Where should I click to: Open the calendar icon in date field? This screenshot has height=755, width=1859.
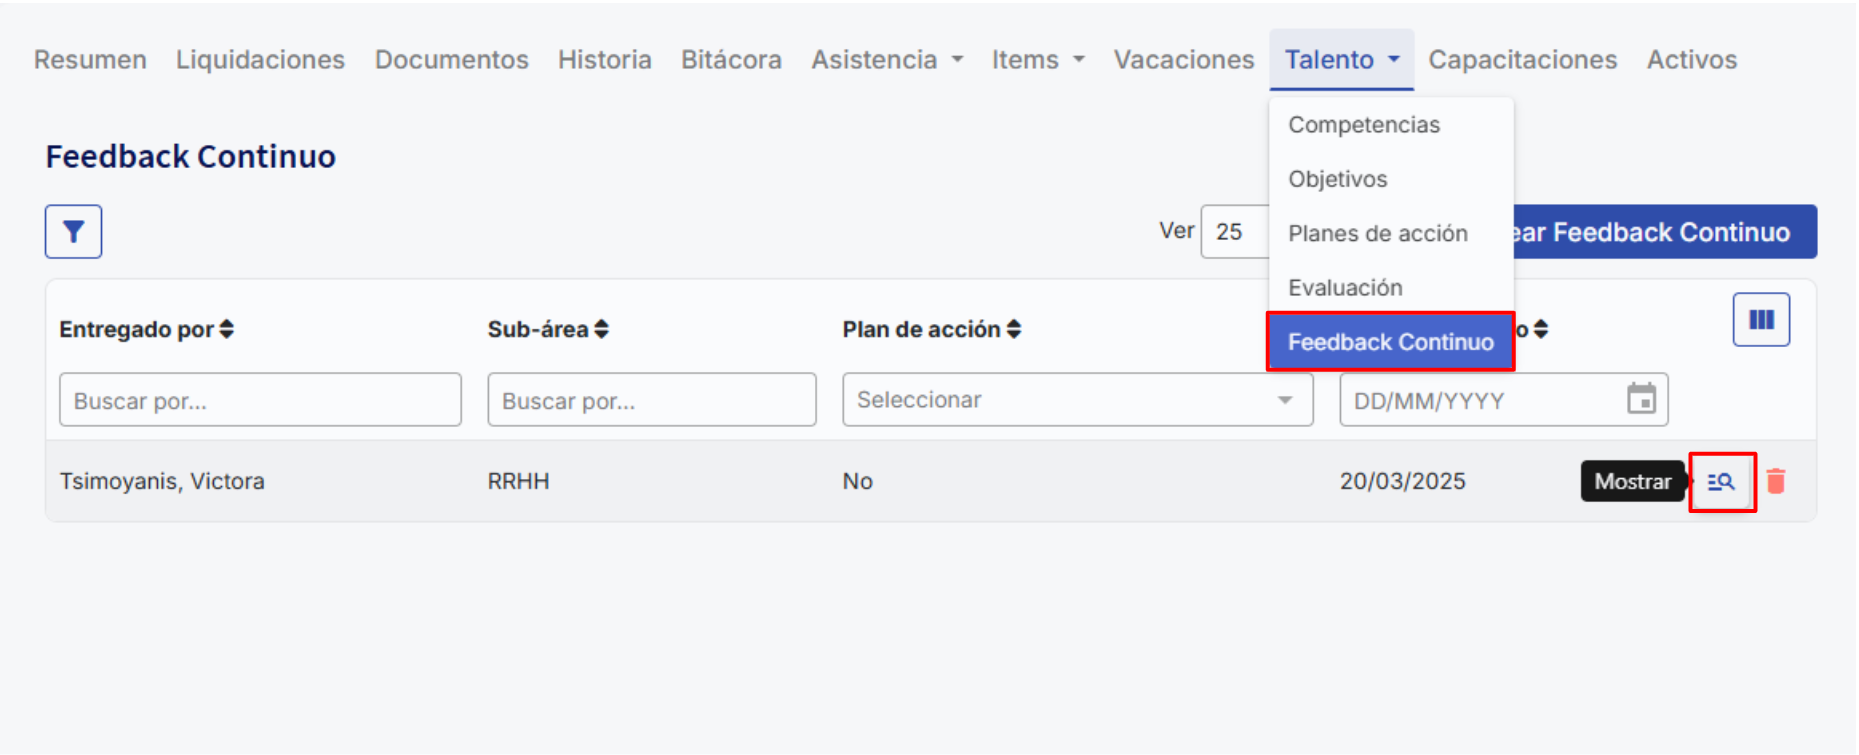tap(1641, 399)
